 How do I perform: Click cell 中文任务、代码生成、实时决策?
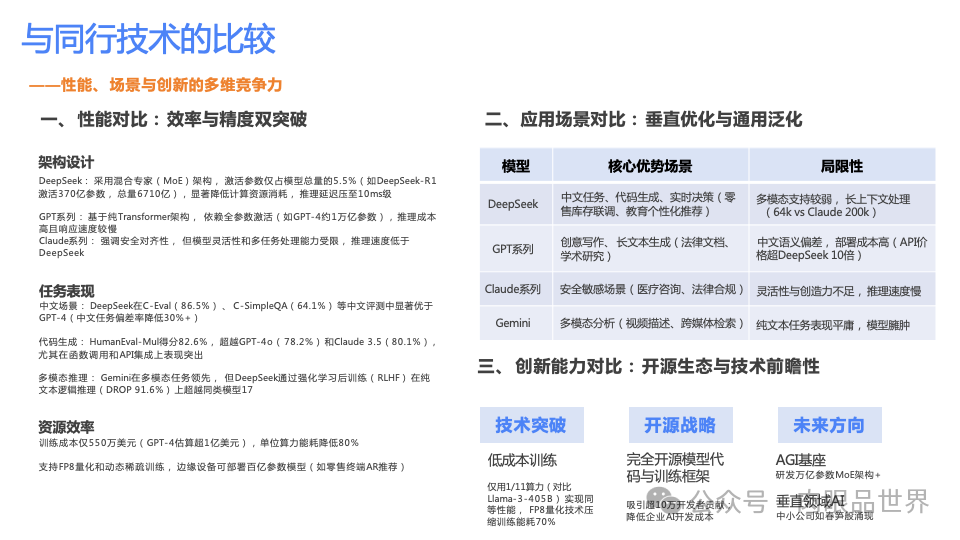tap(648, 204)
